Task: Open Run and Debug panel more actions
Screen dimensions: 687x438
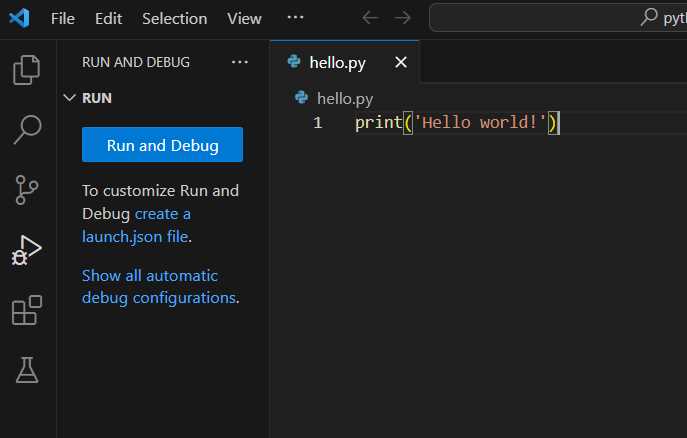Action: [x=240, y=62]
